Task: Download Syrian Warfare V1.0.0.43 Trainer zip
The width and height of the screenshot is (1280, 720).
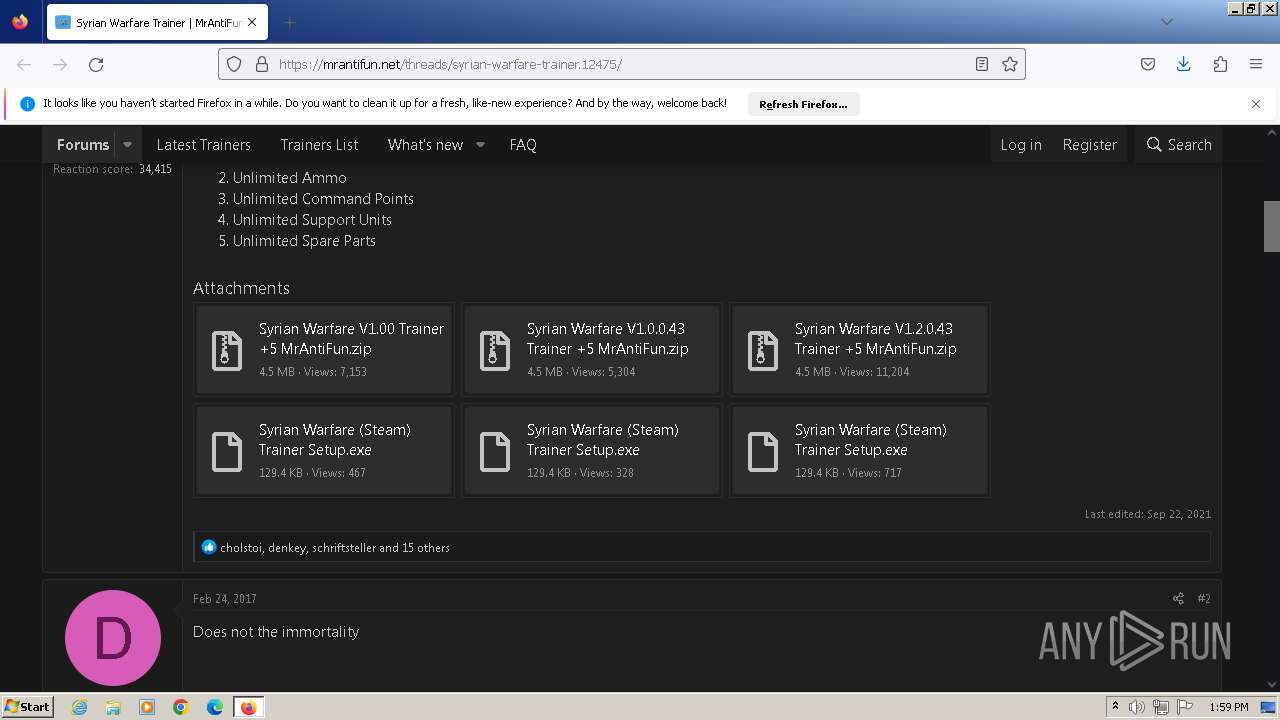Action: pyautogui.click(x=607, y=339)
